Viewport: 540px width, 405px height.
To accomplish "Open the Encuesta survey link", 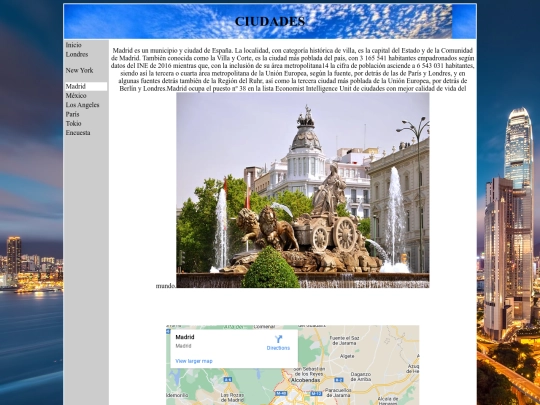I will tap(78, 133).
